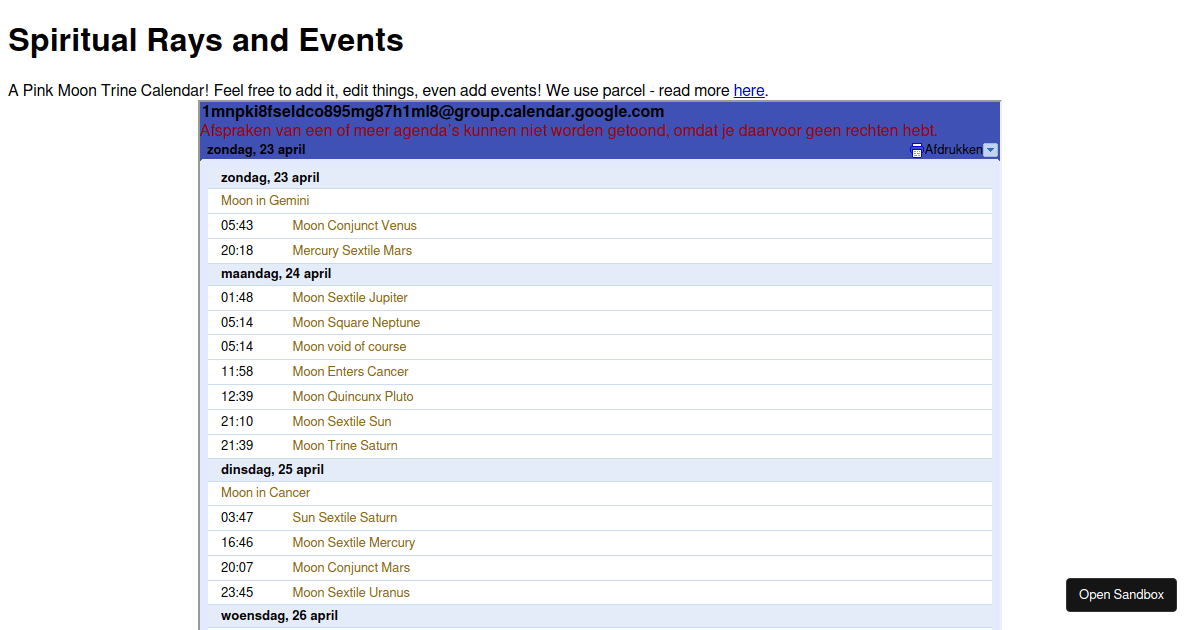Image resolution: width=1200 pixels, height=630 pixels.
Task: Open the "here" link about parcel
Action: [x=748, y=90]
